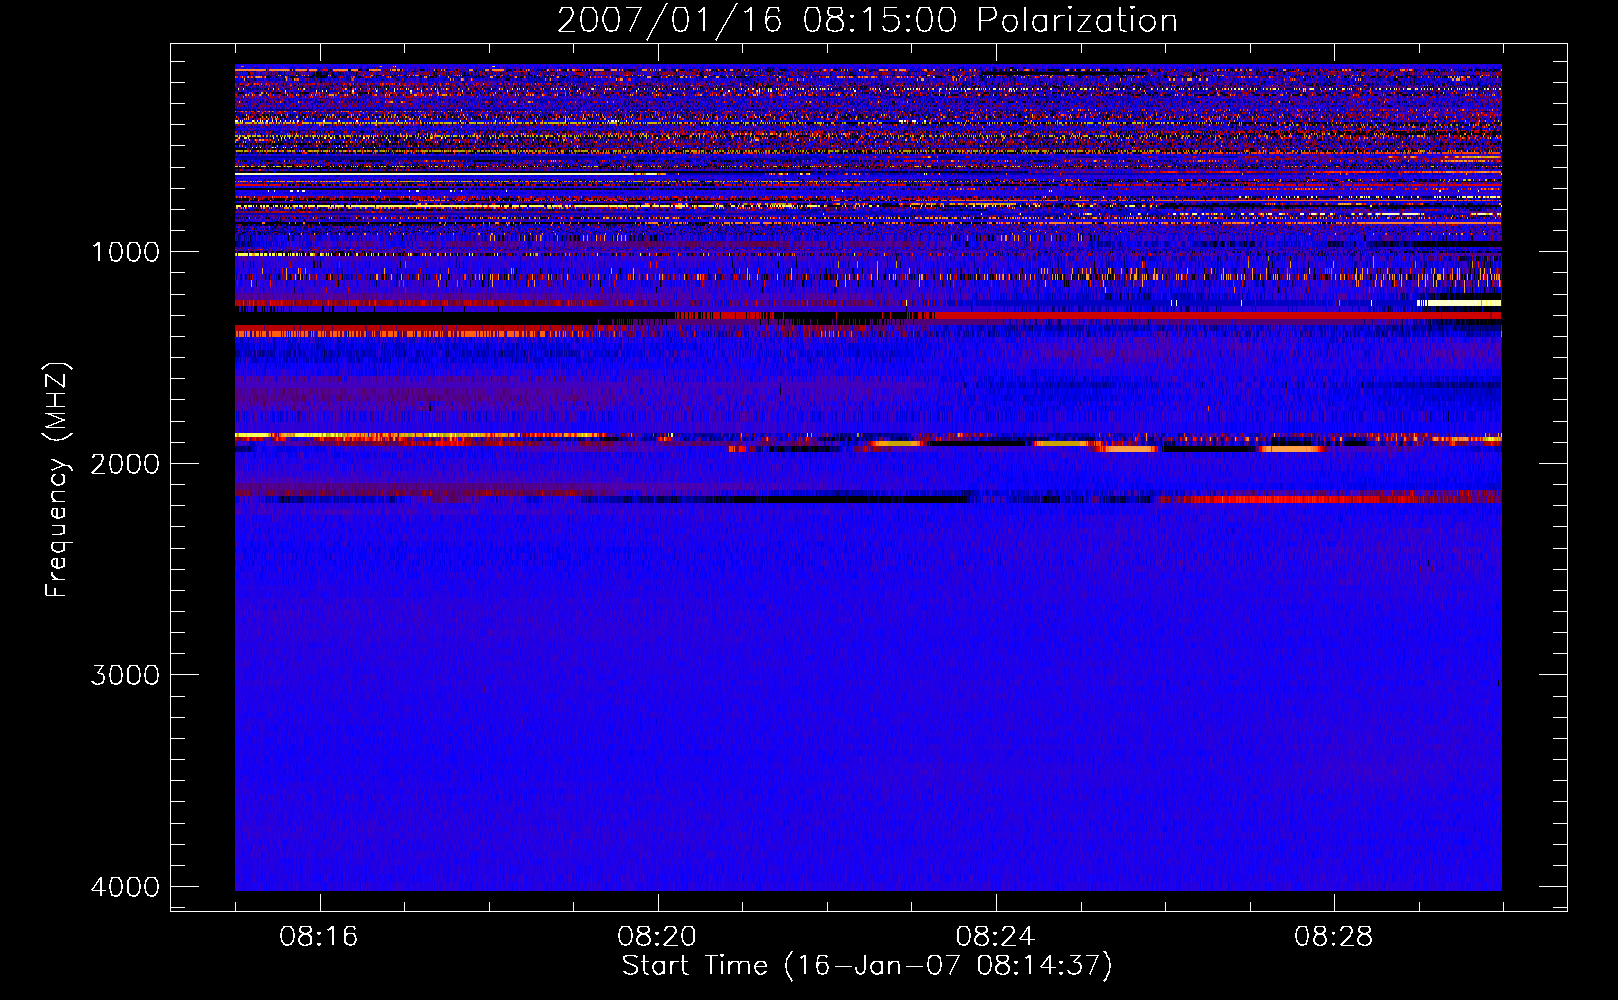Screen dimensions: 1618x1000
Task: Click the 08:24 time tick label
Action: coord(995,937)
